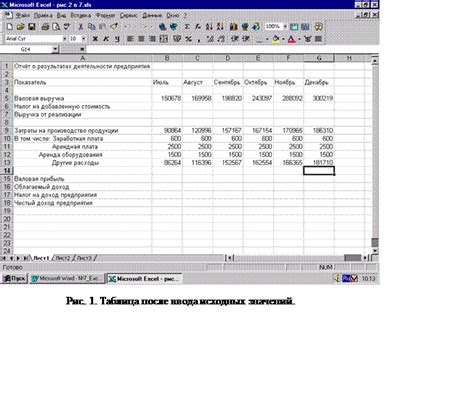Run the spelling check icon
474x394 pixels.
click(67, 27)
